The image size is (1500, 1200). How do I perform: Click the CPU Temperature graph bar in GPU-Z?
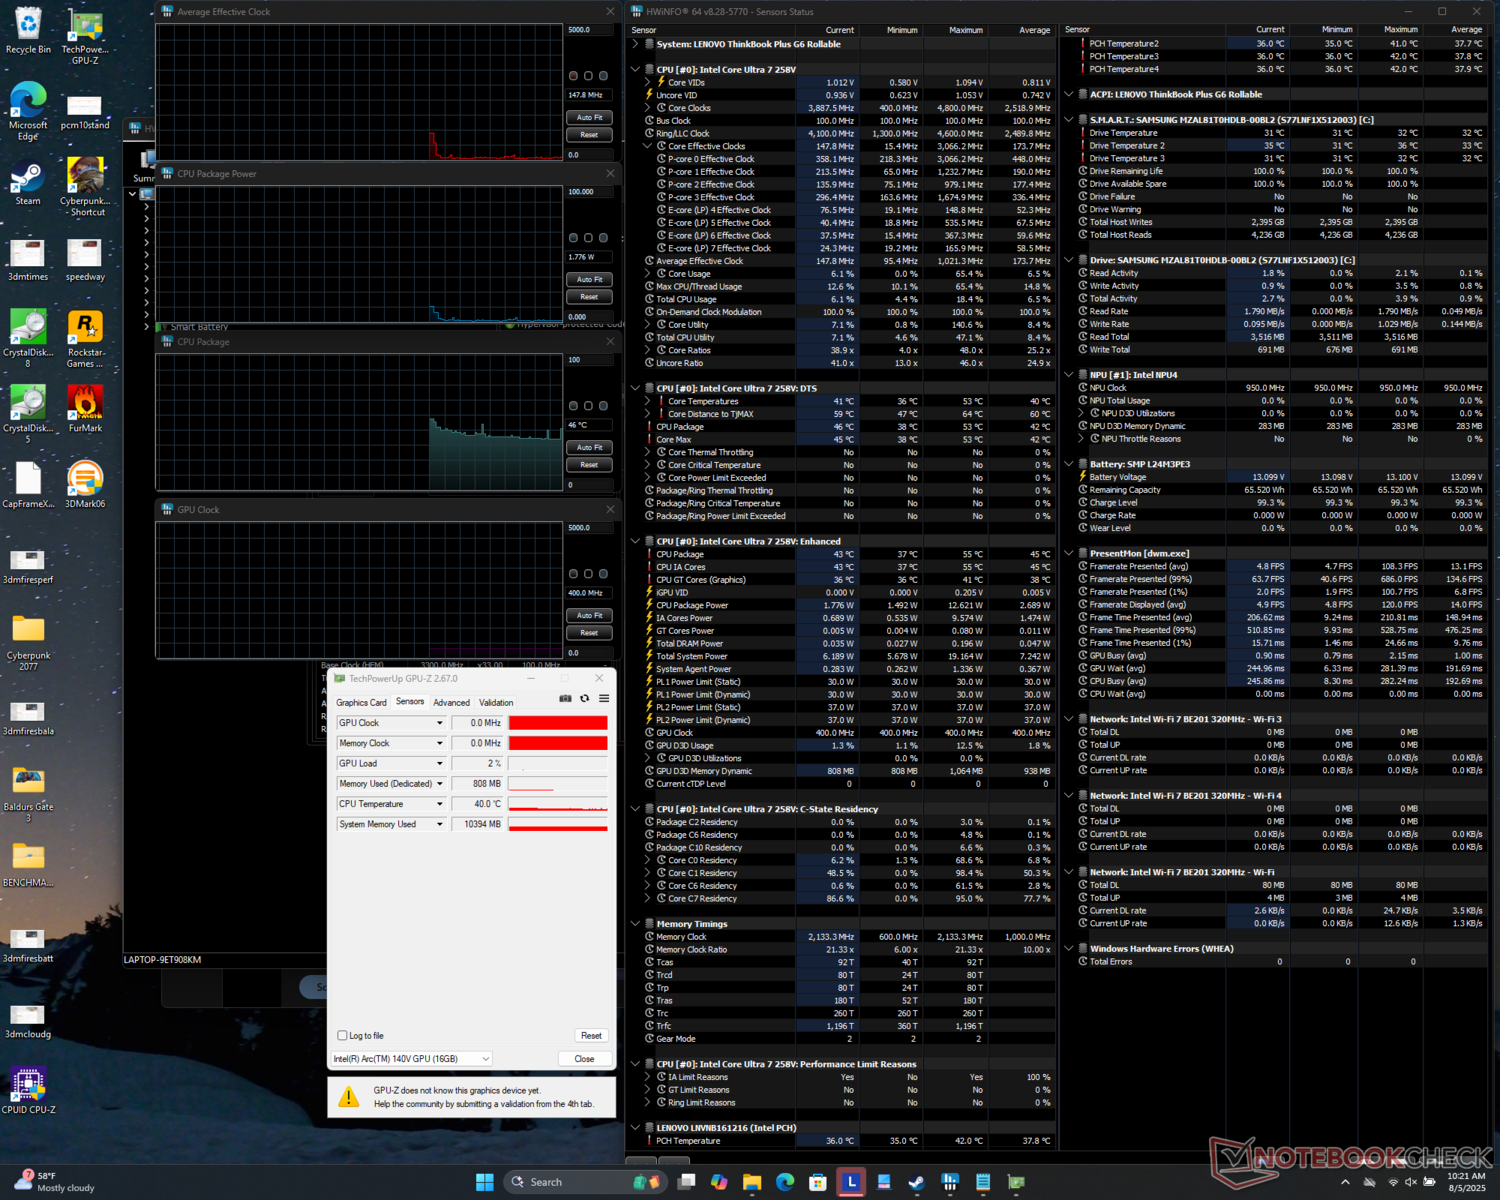[x=558, y=804]
